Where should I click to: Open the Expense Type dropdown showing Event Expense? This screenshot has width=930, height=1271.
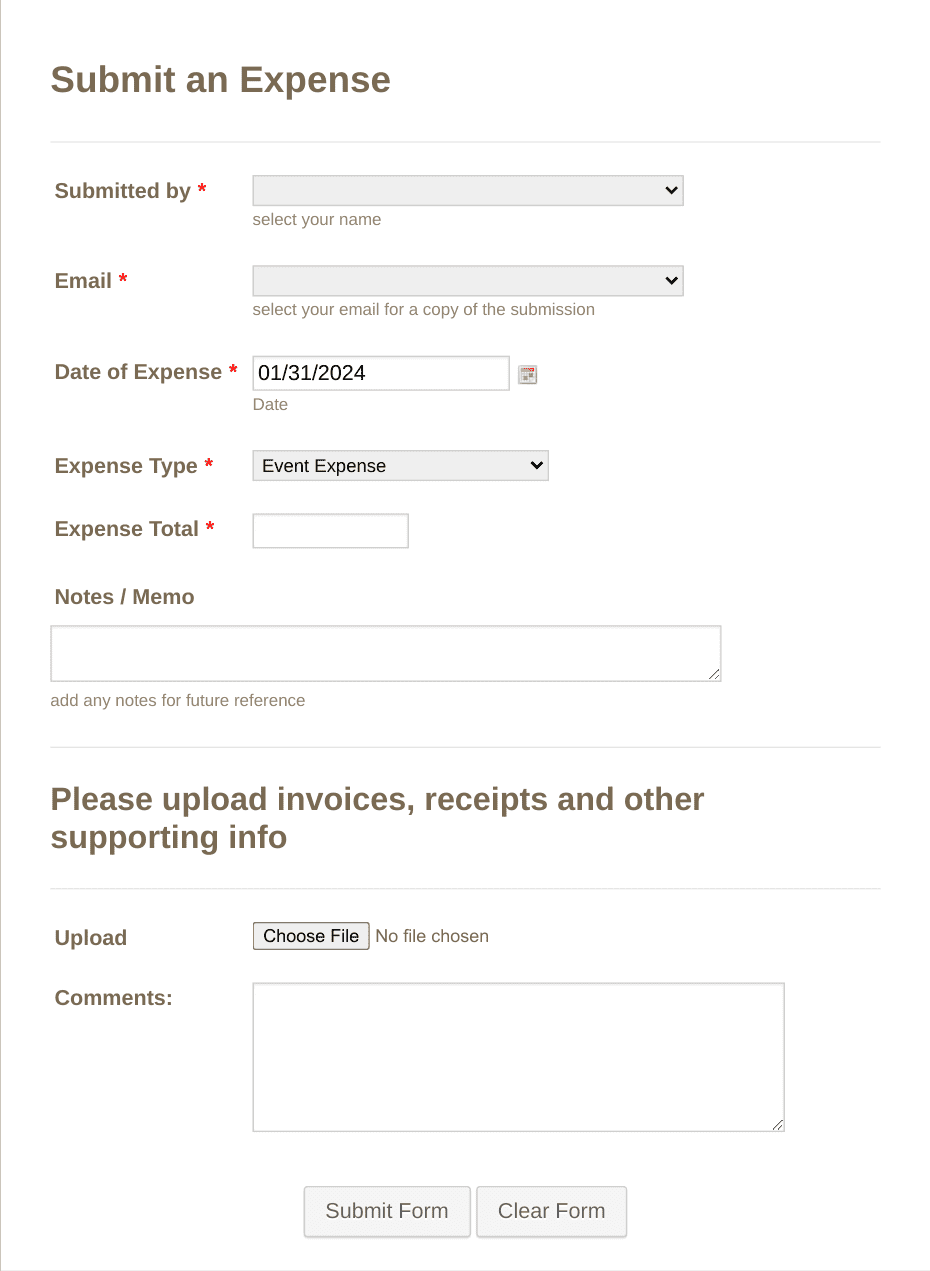400,465
